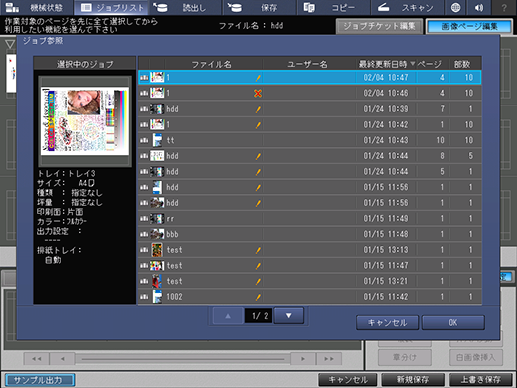This screenshot has height=388, width=517.
Task: Confirm with the OK button
Action: (x=453, y=323)
